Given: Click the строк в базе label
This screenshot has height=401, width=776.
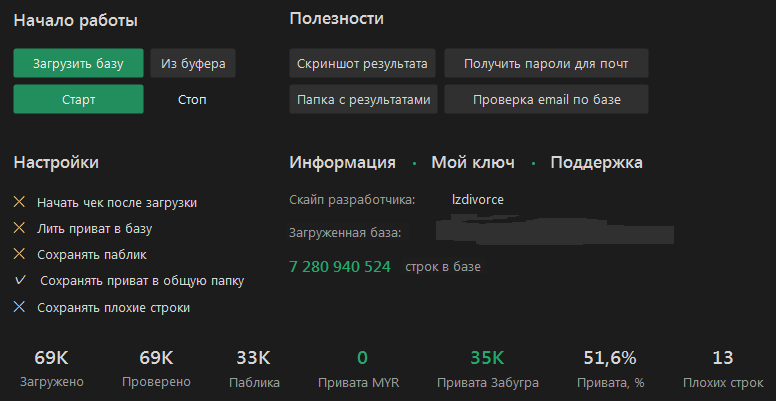Looking at the screenshot, I should (x=443, y=267).
